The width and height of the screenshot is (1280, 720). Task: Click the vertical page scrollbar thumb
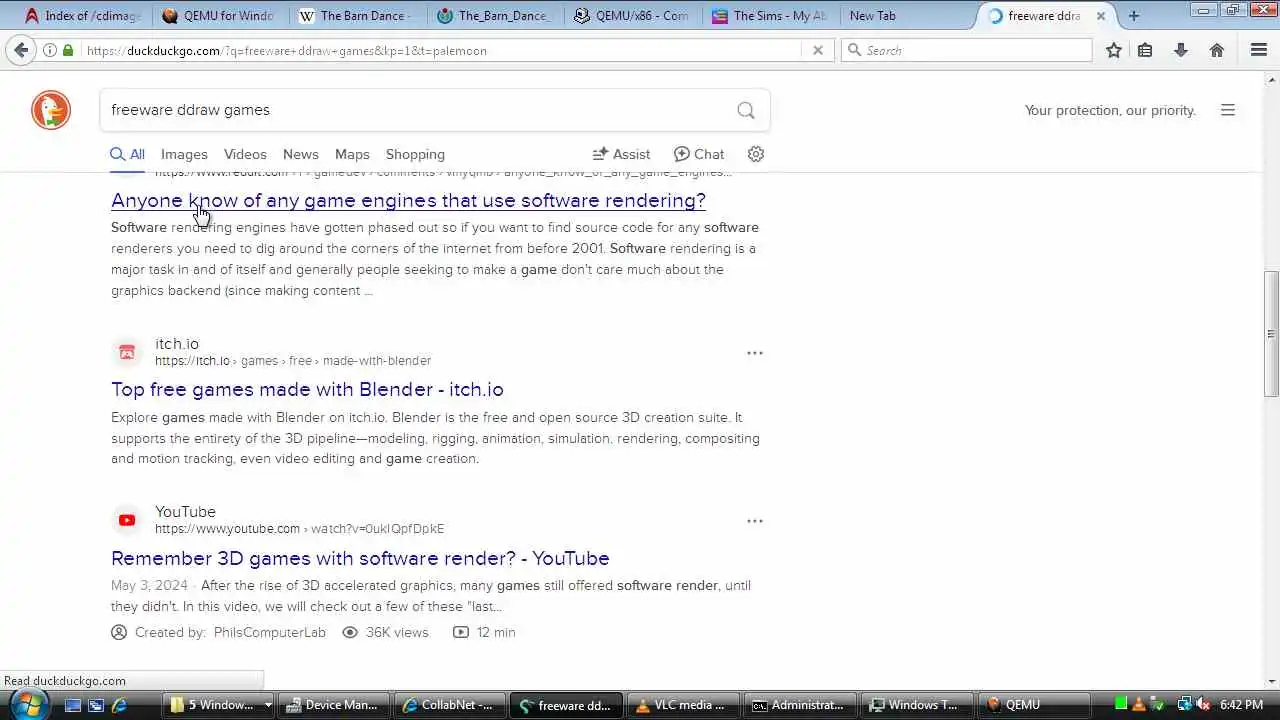[x=1271, y=334]
